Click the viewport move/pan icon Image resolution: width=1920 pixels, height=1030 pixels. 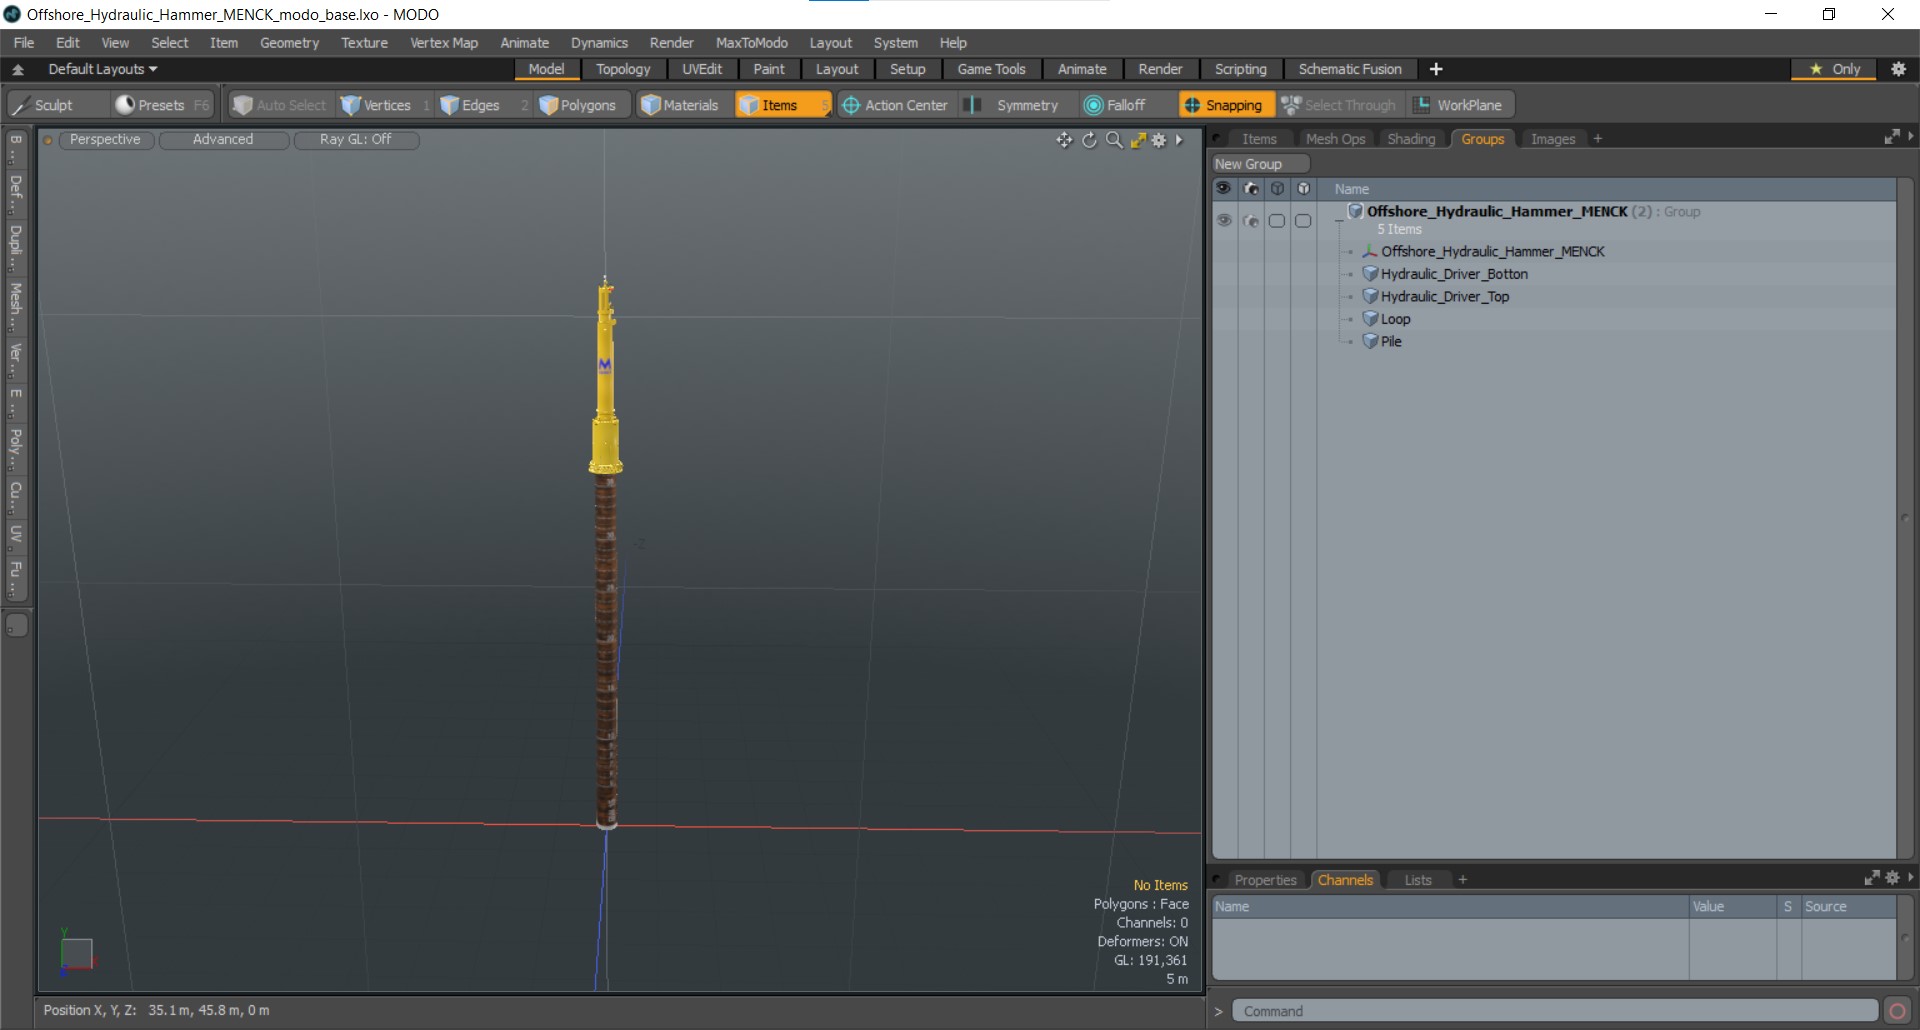pos(1064,140)
